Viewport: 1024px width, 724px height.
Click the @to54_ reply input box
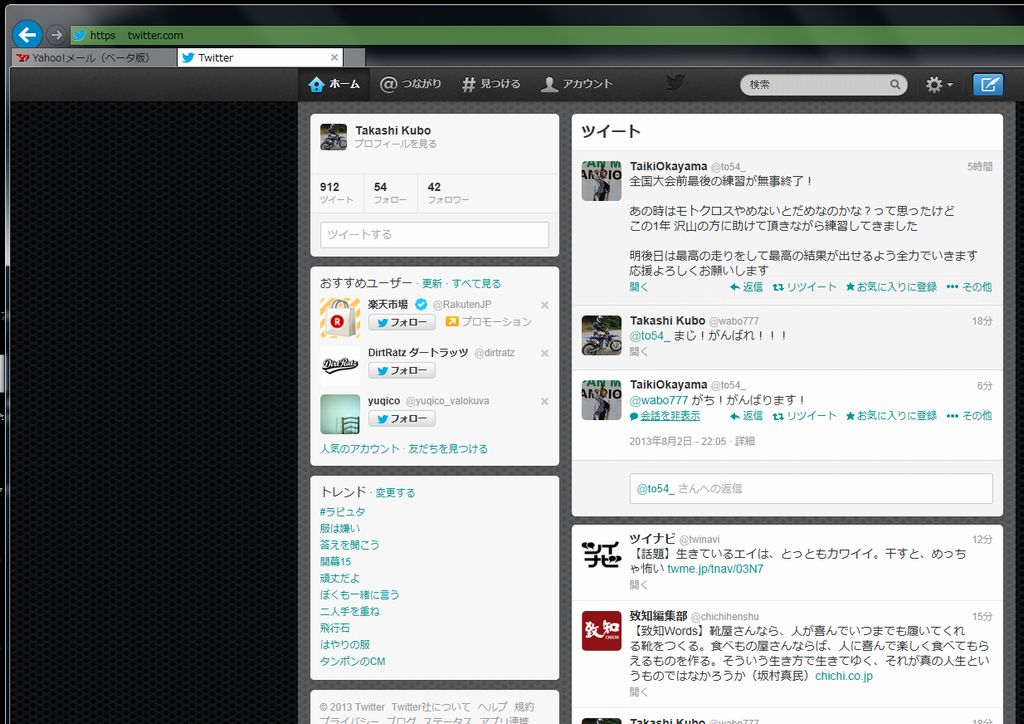(811, 488)
